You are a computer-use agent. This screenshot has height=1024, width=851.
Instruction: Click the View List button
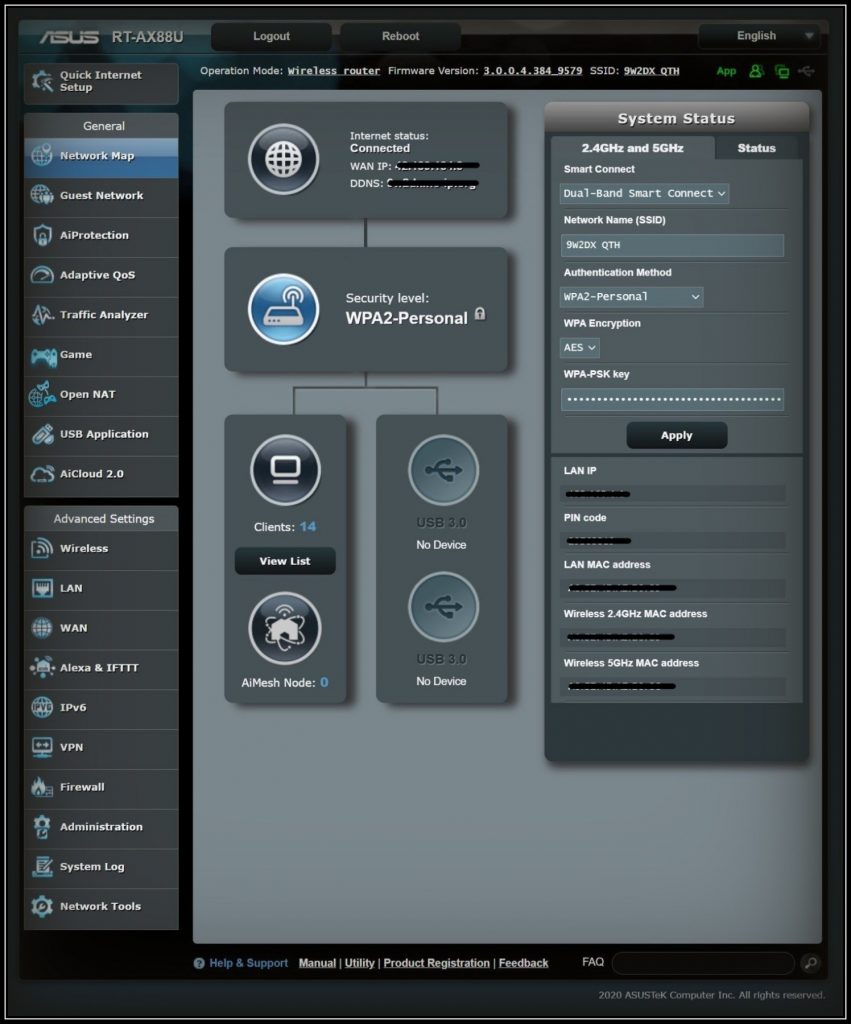285,562
